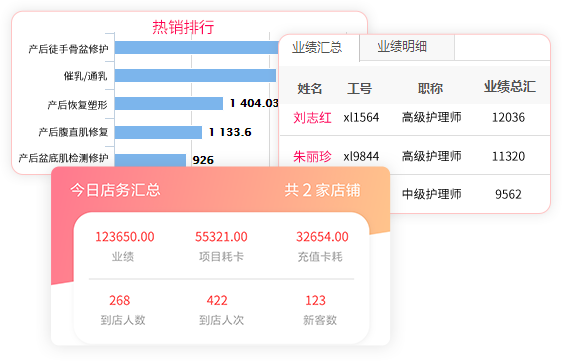The image size is (562, 361).
Task: Click the 产后盆底肌检测修护 axis label
Action: [x=63, y=158]
